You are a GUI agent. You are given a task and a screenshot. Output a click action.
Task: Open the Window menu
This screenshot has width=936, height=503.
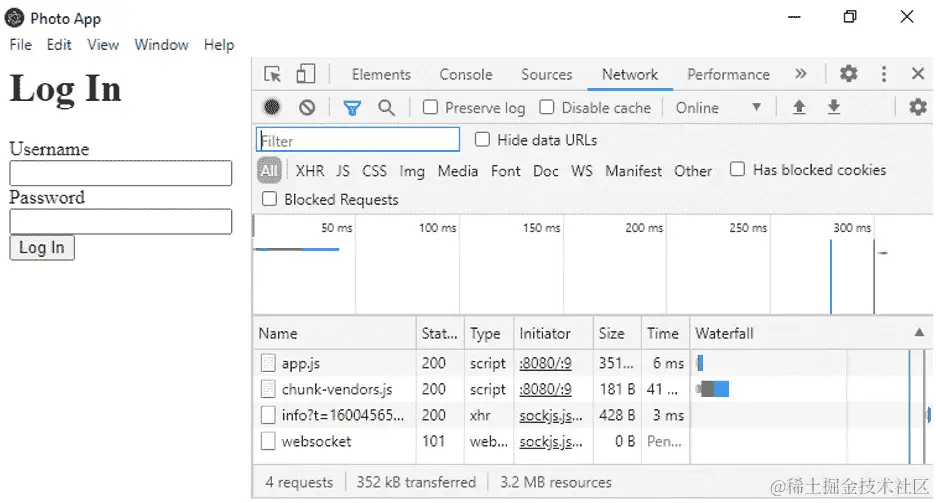(161, 45)
